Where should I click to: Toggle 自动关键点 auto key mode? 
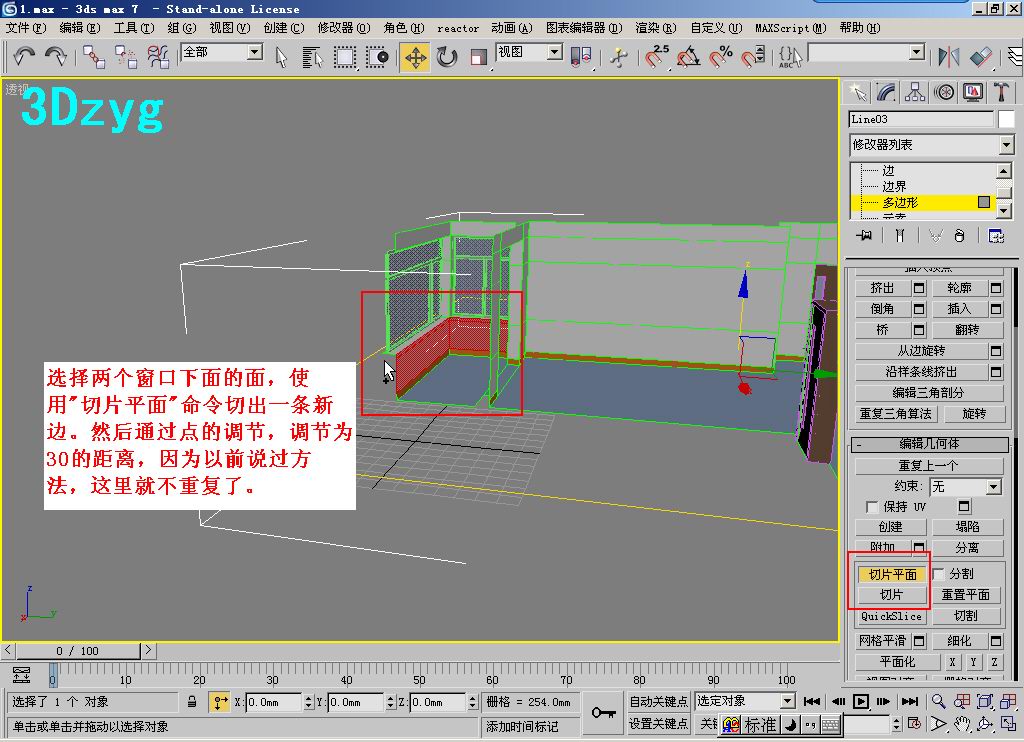[658, 702]
